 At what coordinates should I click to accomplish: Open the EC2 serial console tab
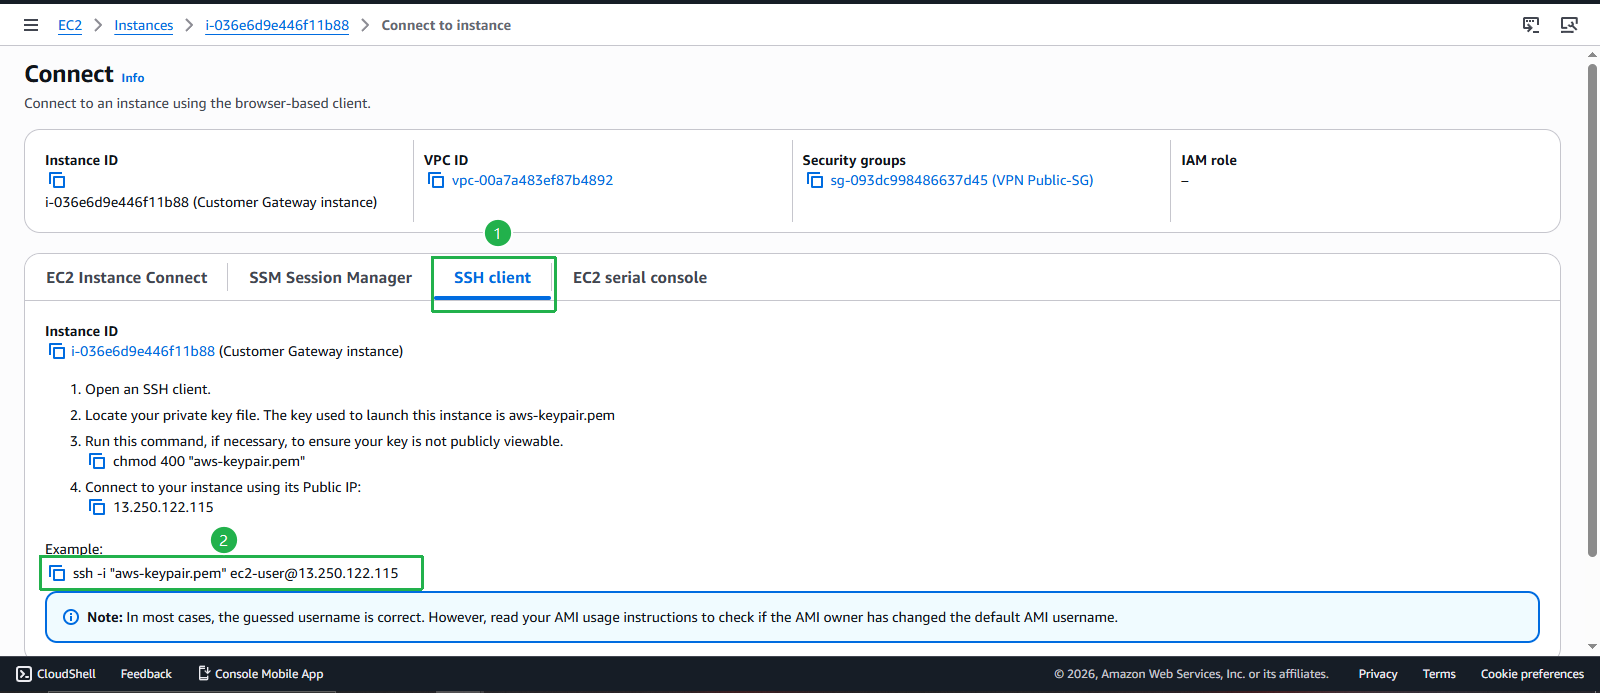pyautogui.click(x=640, y=278)
